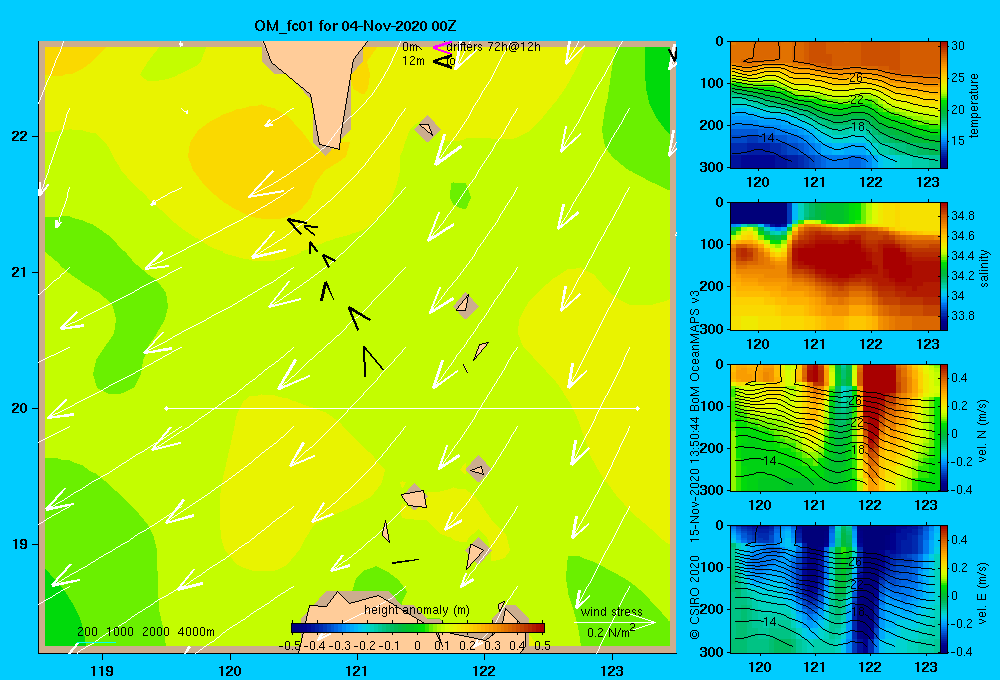This screenshot has width=1000, height=680.
Task: Click the vel. N color bar
Action: coord(943,427)
